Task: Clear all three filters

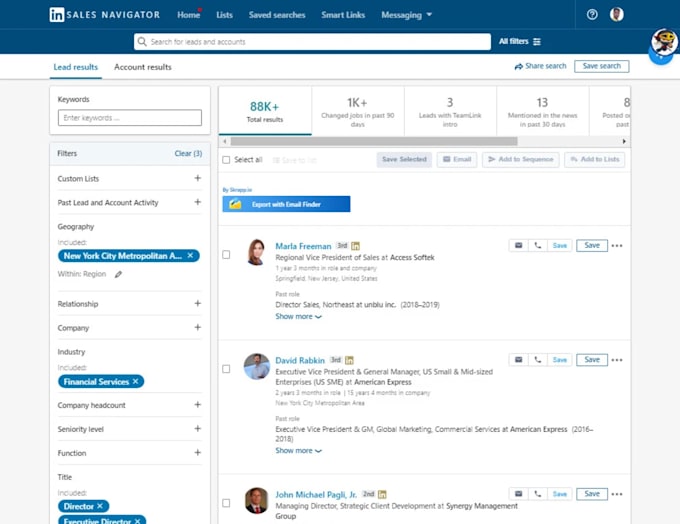Action: click(188, 153)
